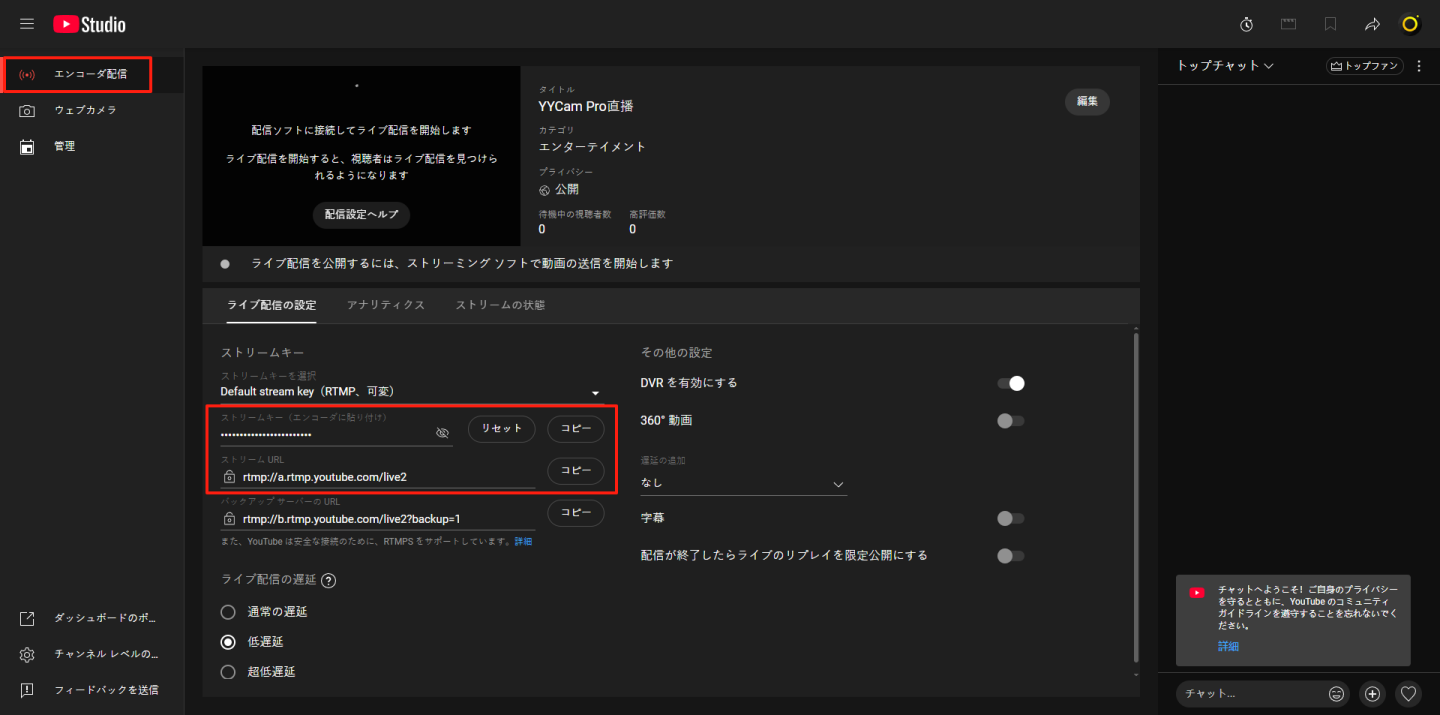
Task: Open emoji picker in chat box
Action: click(1336, 693)
